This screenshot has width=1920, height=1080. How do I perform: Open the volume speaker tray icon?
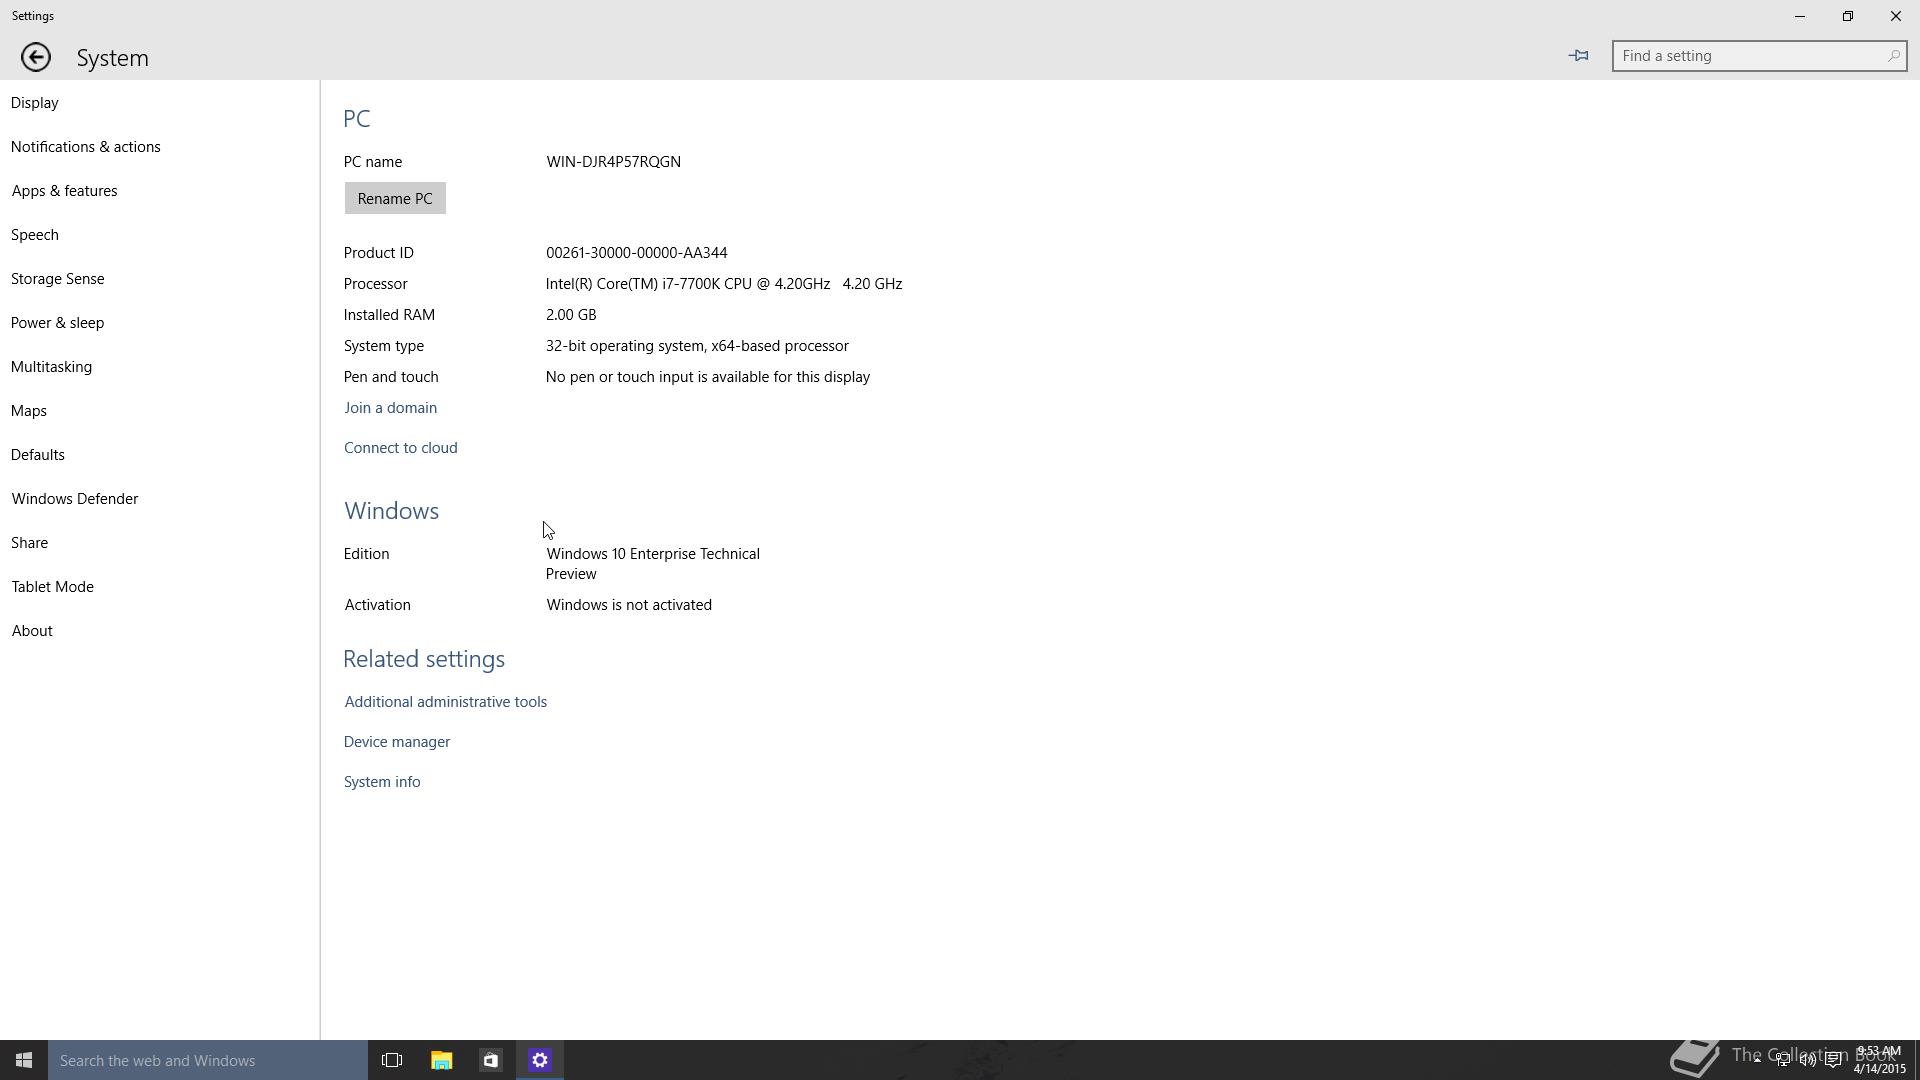click(x=1808, y=1060)
